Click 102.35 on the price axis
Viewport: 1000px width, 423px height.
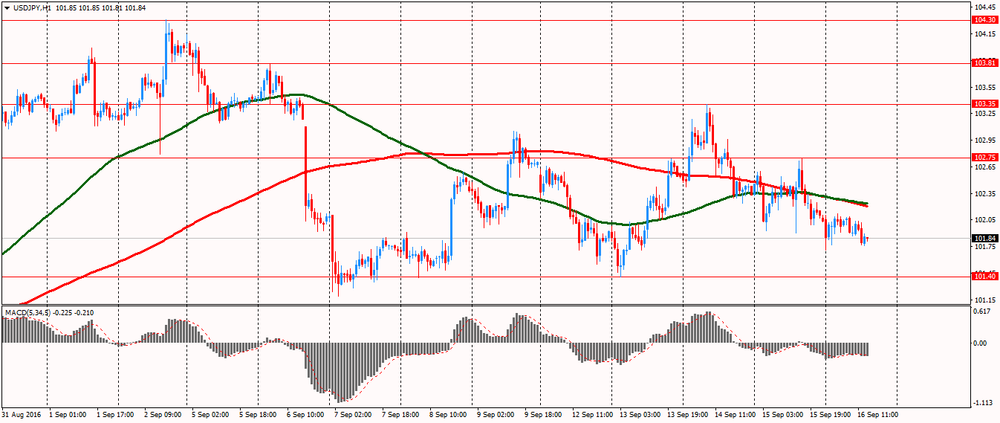(x=986, y=193)
